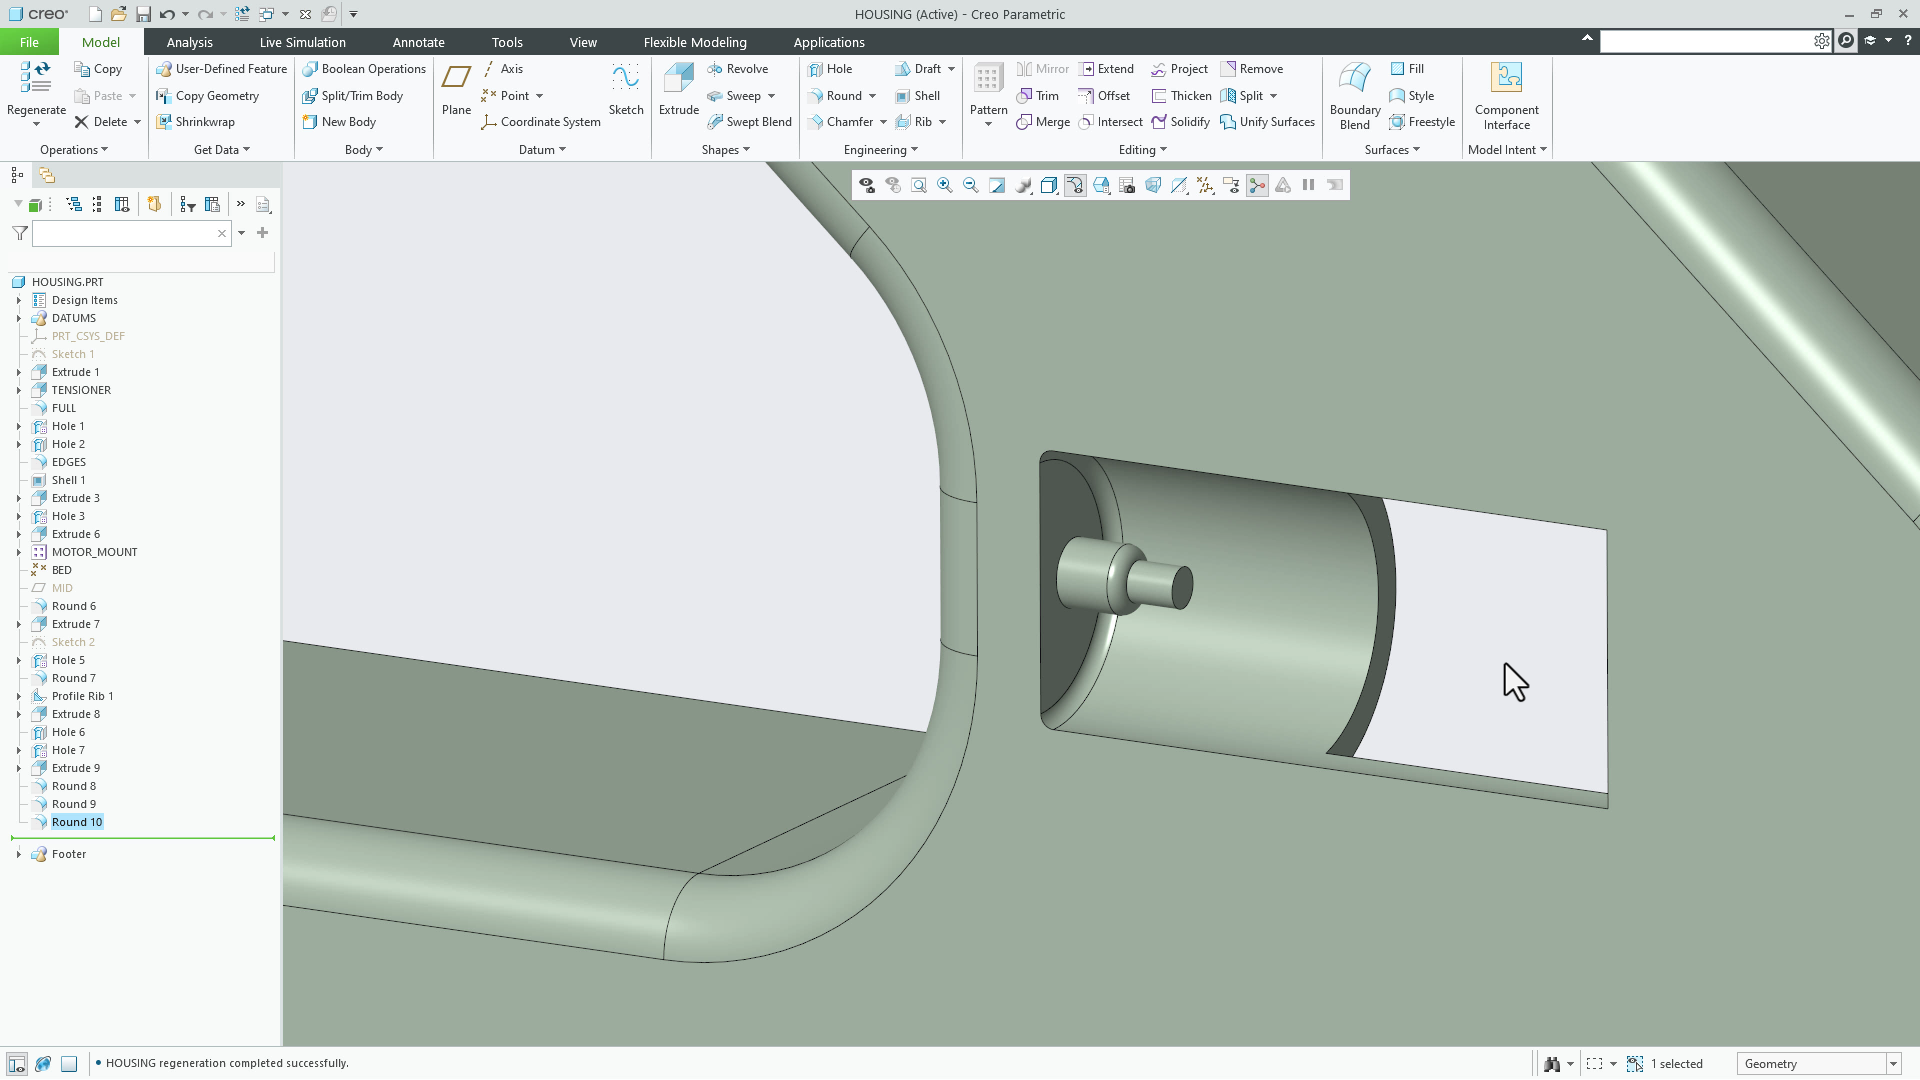Click the Shell tool

tap(917, 96)
